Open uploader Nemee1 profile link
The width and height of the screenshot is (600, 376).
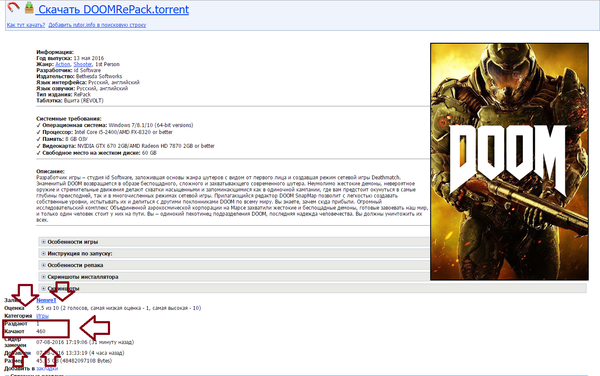(x=46, y=300)
